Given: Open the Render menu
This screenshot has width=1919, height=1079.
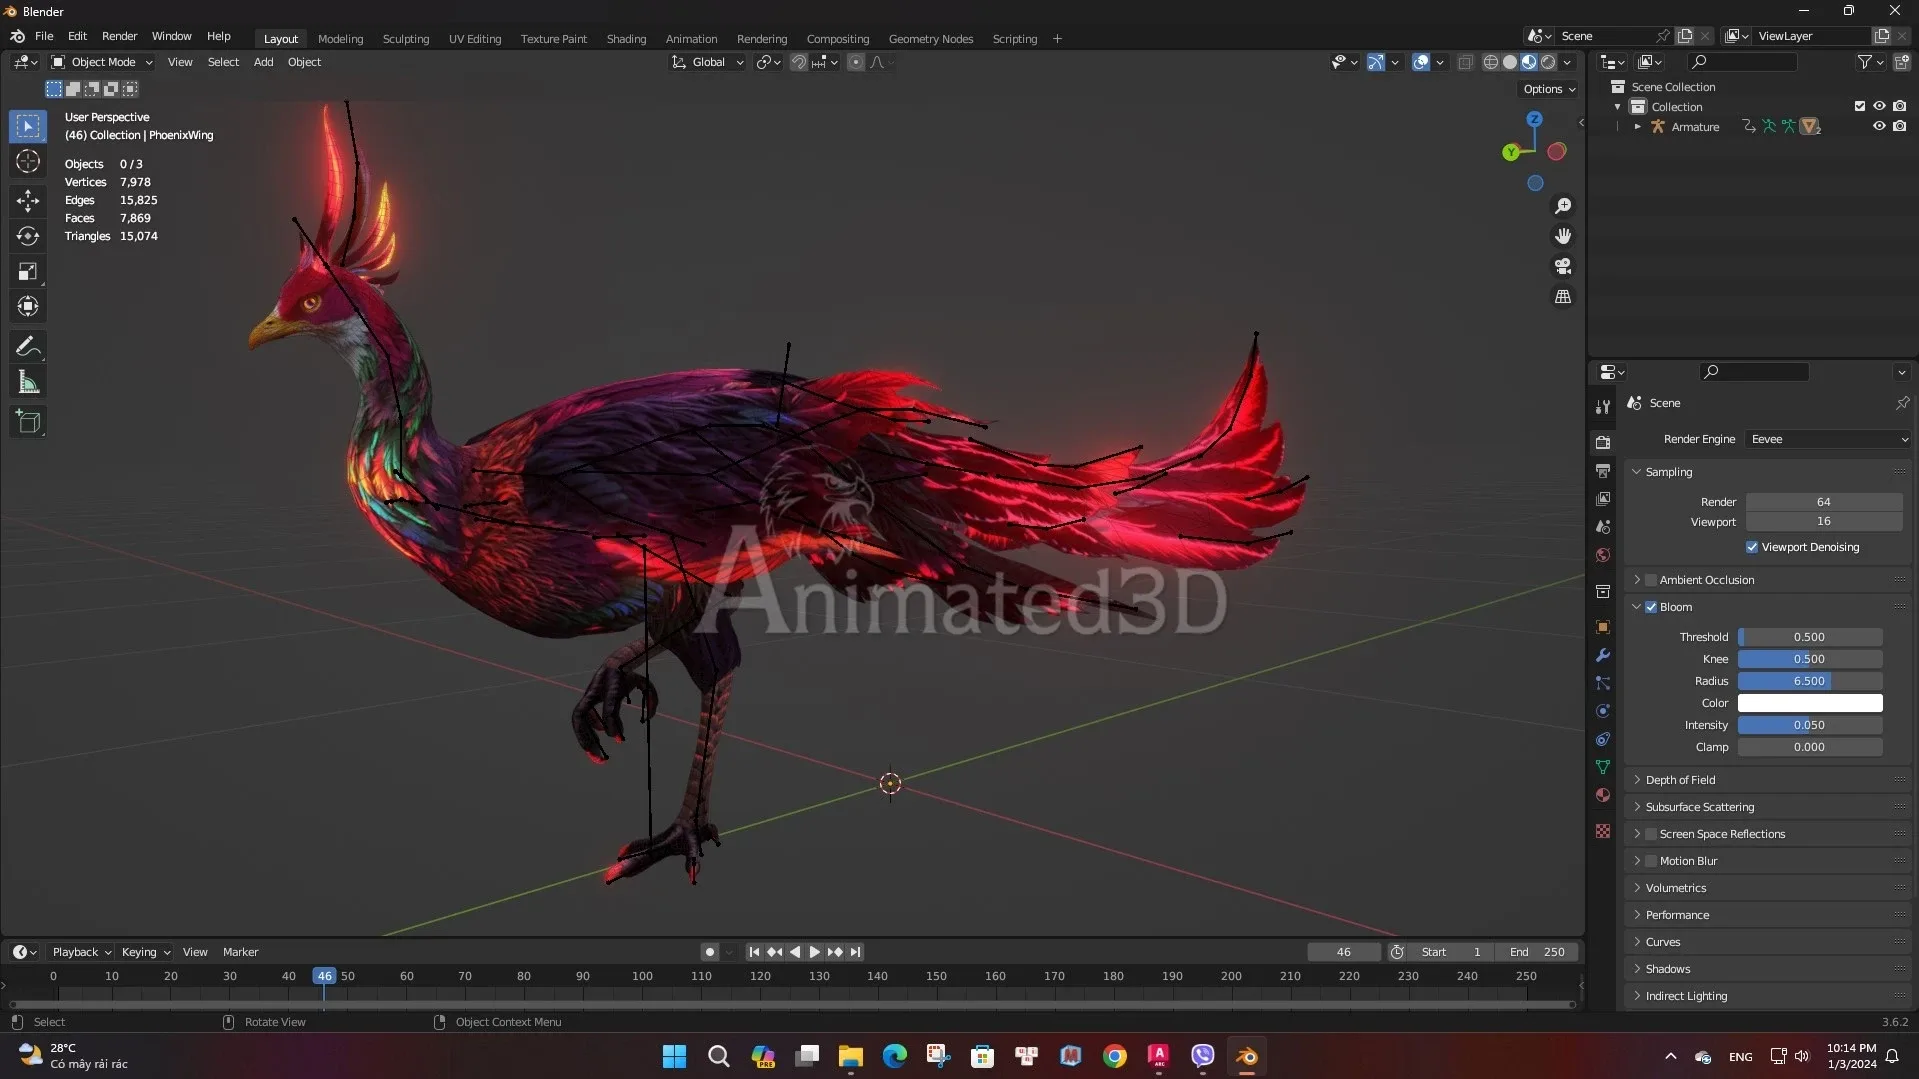Looking at the screenshot, I should coord(120,36).
